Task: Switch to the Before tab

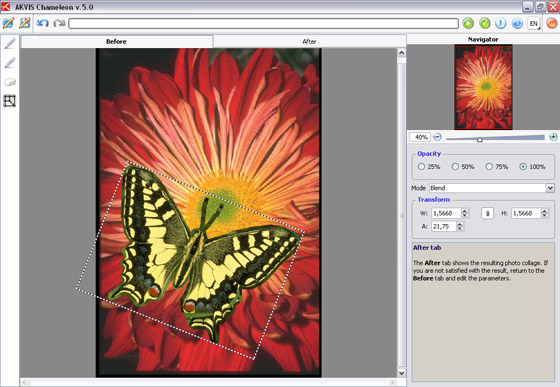Action: (x=117, y=41)
